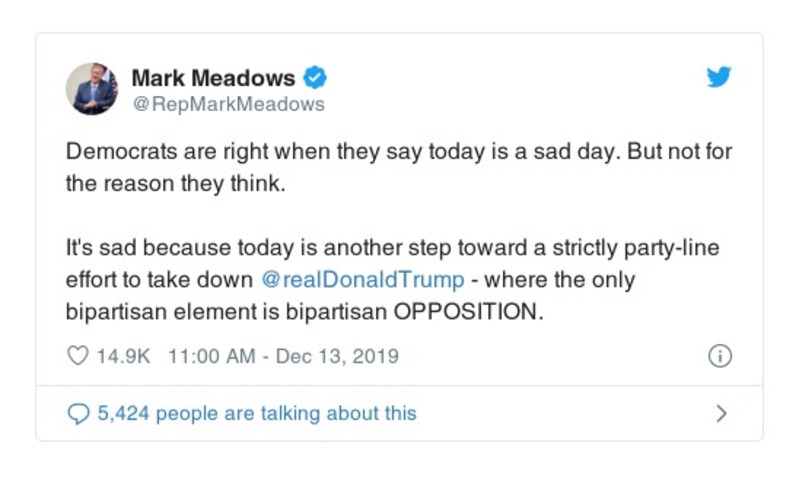The width and height of the screenshot is (799, 490).
Task: Expand the conversation with the right chevron
Action: (x=722, y=413)
